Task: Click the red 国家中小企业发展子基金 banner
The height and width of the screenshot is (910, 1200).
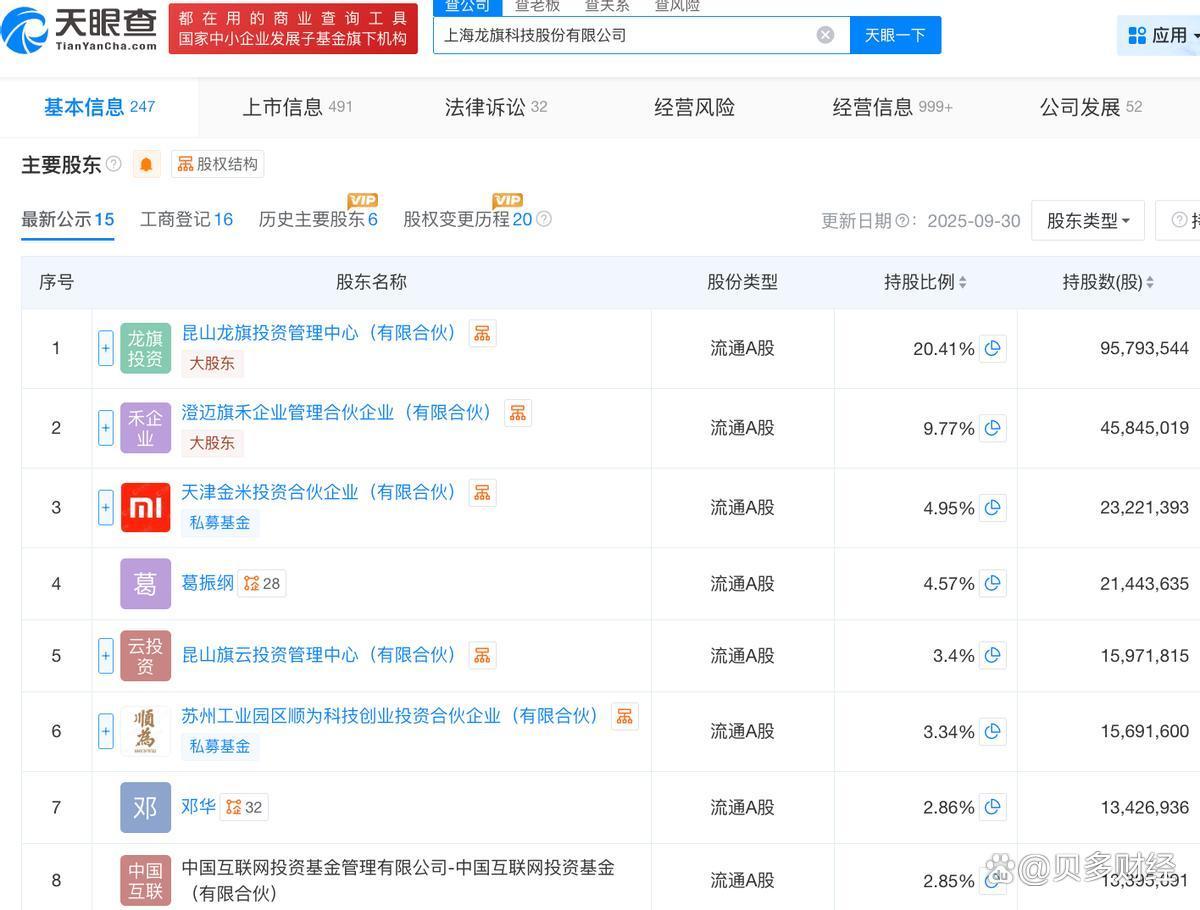Action: pos(293,29)
